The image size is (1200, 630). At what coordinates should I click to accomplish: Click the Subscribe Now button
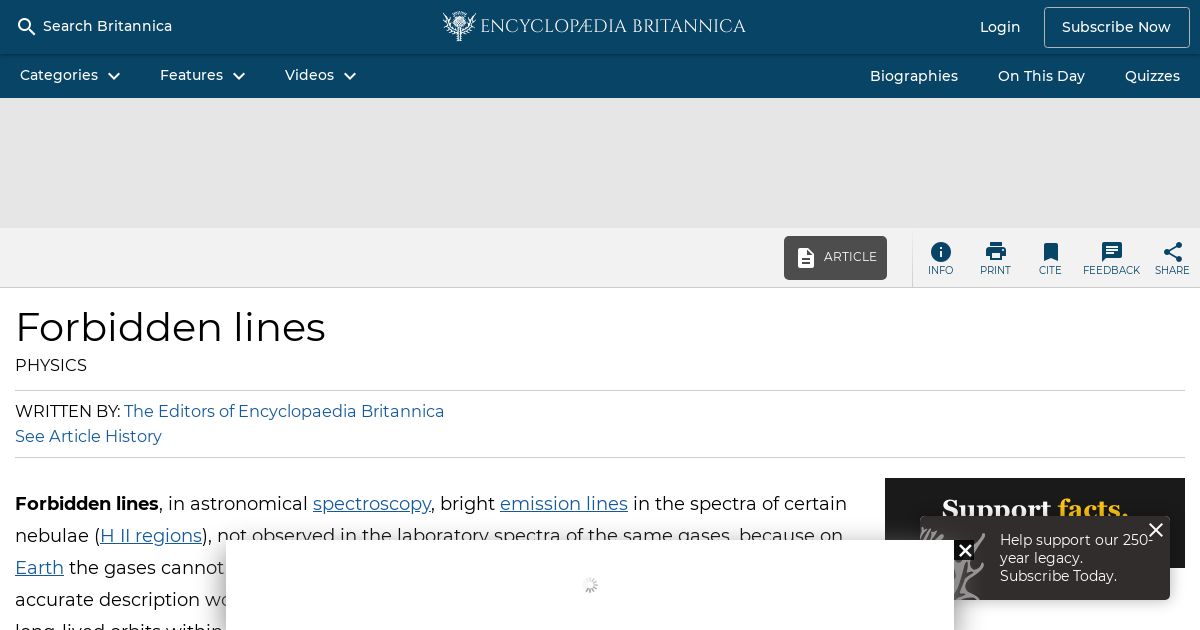1116,27
